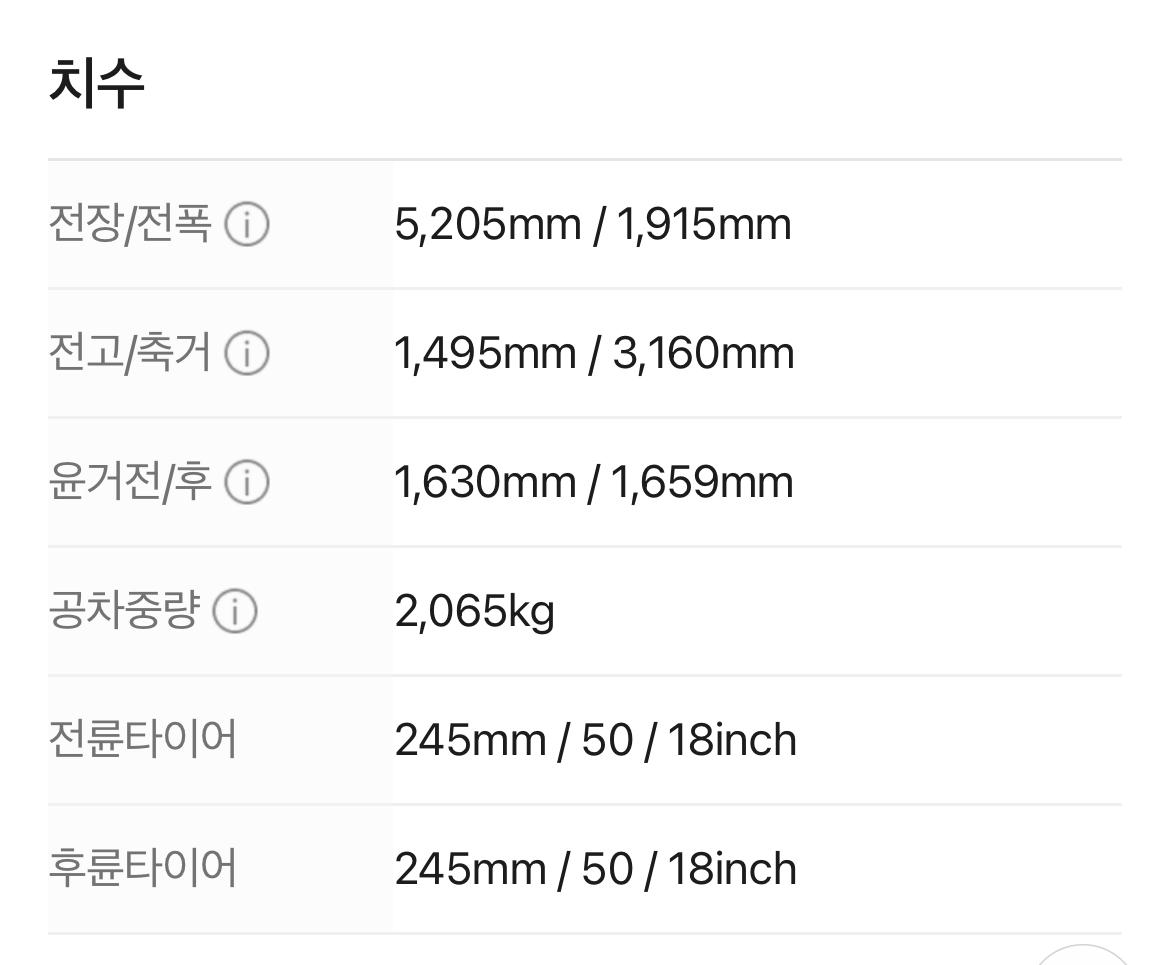This screenshot has width=1170, height=965.
Task: Click the 2,065kg curb weight value
Action: click(474, 611)
